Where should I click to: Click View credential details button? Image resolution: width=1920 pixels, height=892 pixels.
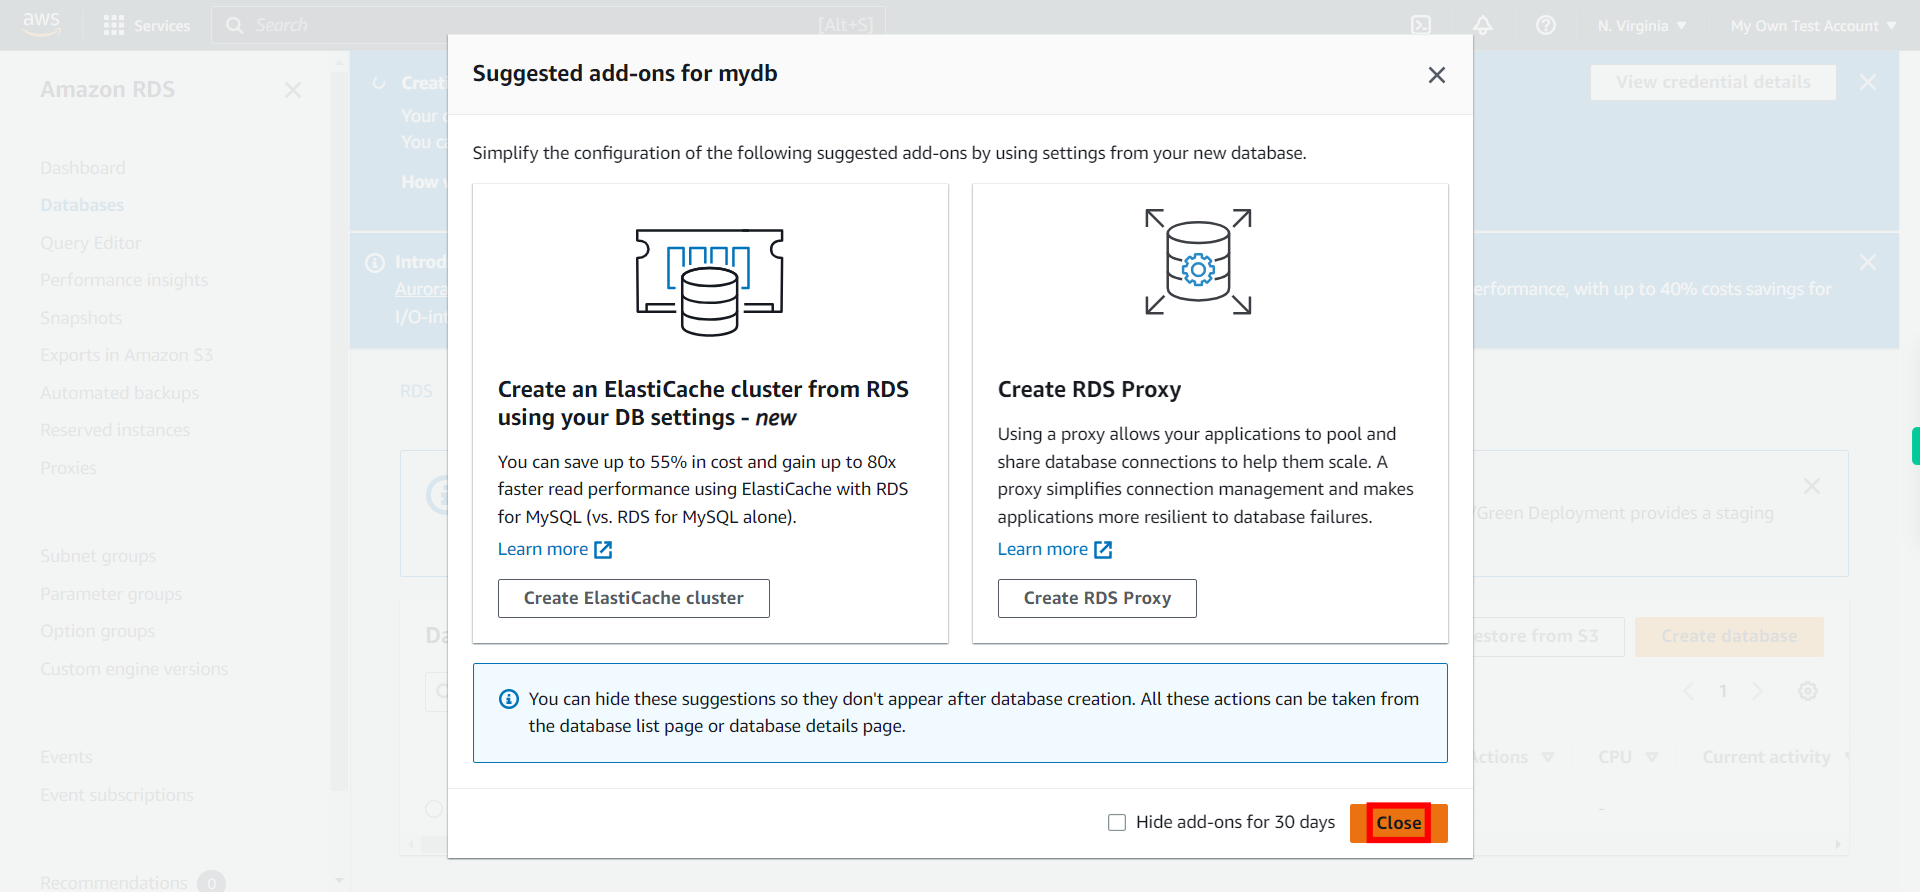point(1713,82)
